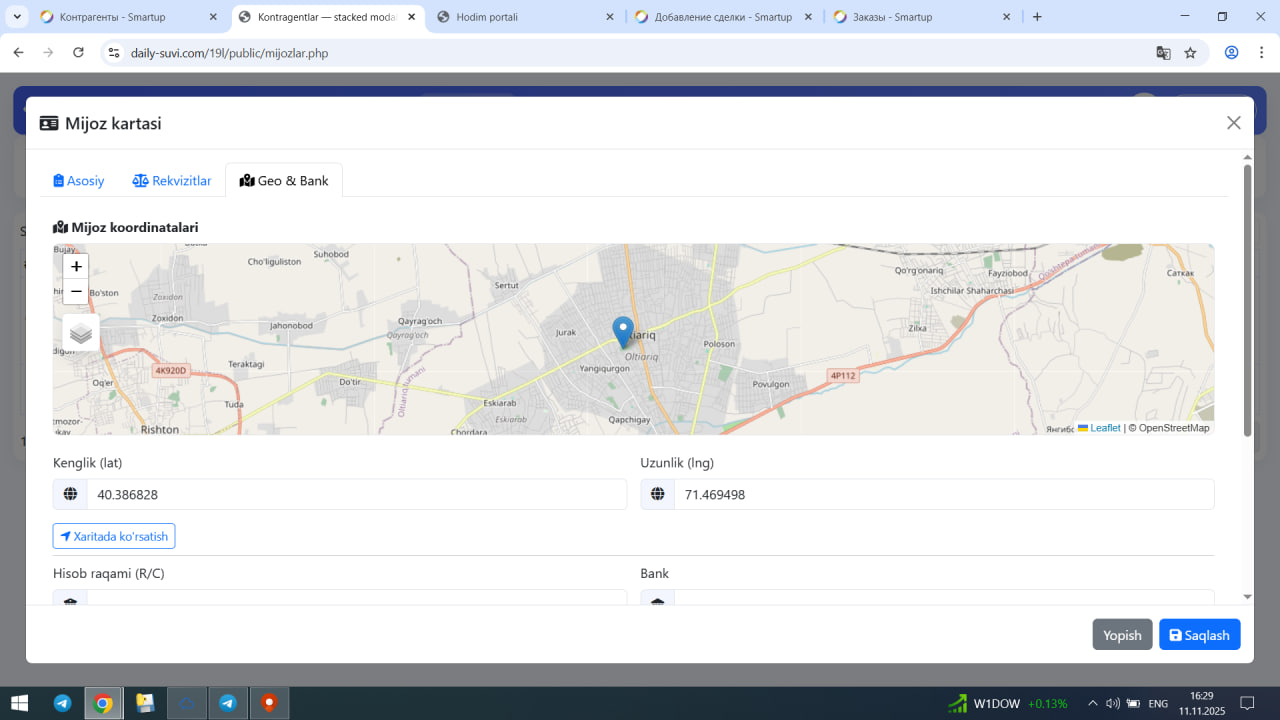Select the Geo & Bank tab
Image resolution: width=1280 pixels, height=720 pixels.
click(x=284, y=181)
